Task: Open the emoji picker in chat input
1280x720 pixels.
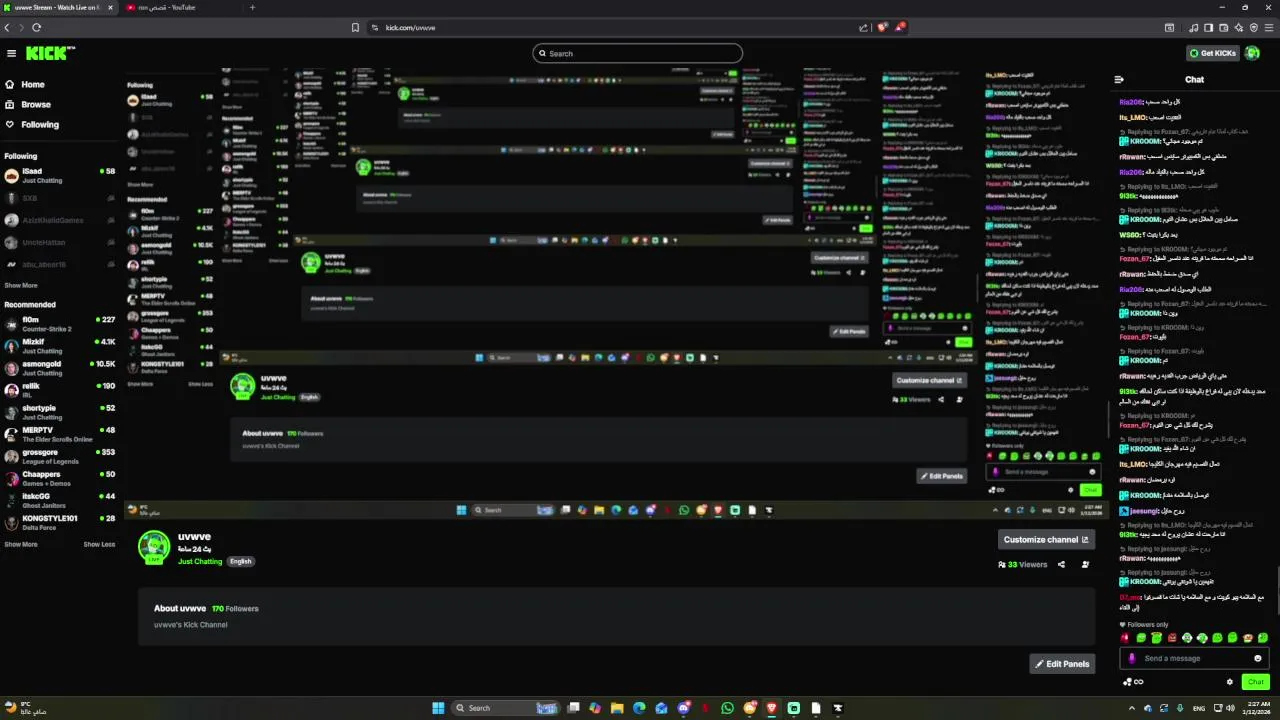Action: 1258,658
